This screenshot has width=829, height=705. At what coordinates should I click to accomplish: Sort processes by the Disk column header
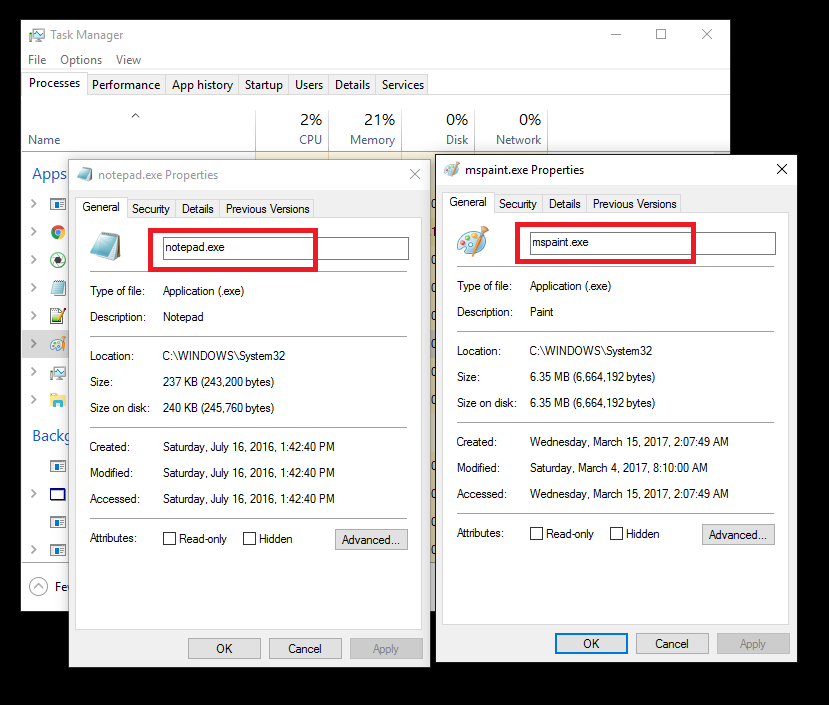pos(438,130)
